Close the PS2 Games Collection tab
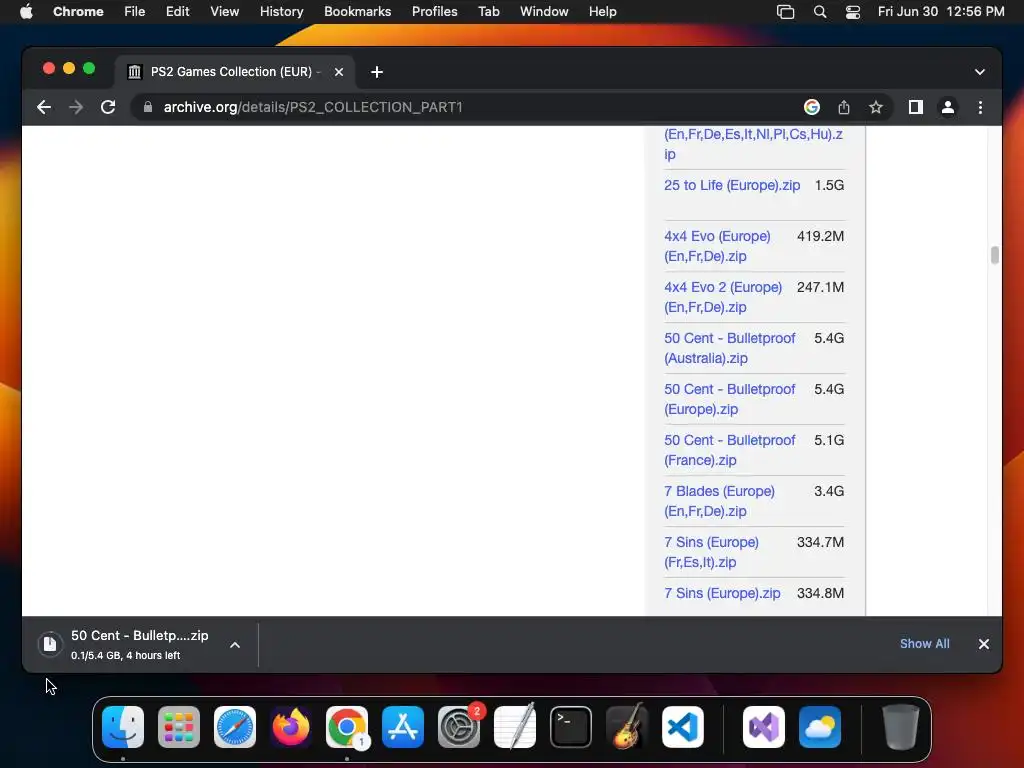Viewport: 1024px width, 768px height. (339, 72)
